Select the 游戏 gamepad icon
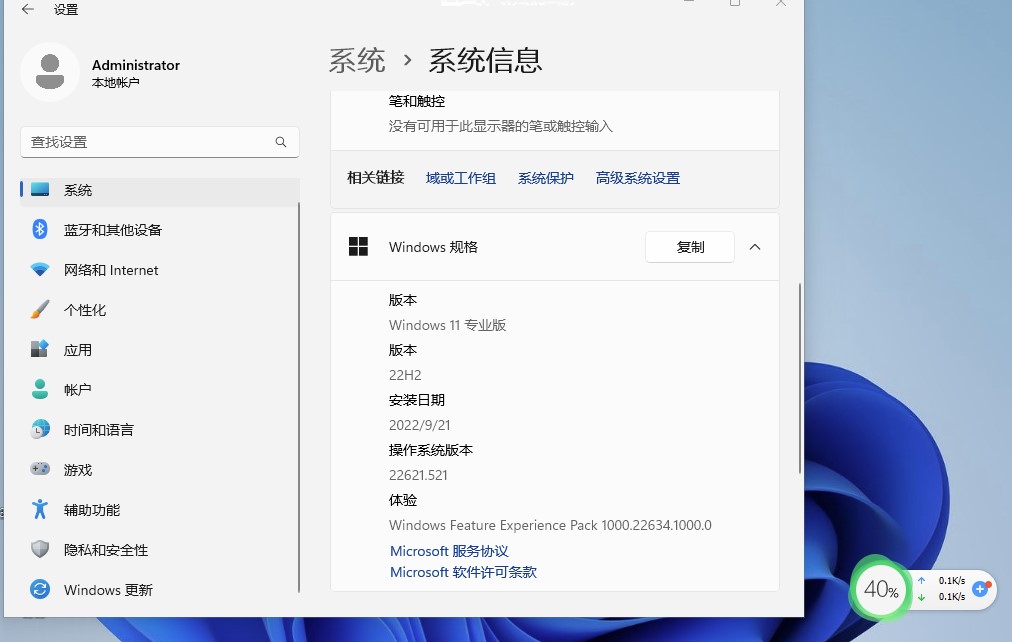This screenshot has width=1012, height=642. click(38, 469)
